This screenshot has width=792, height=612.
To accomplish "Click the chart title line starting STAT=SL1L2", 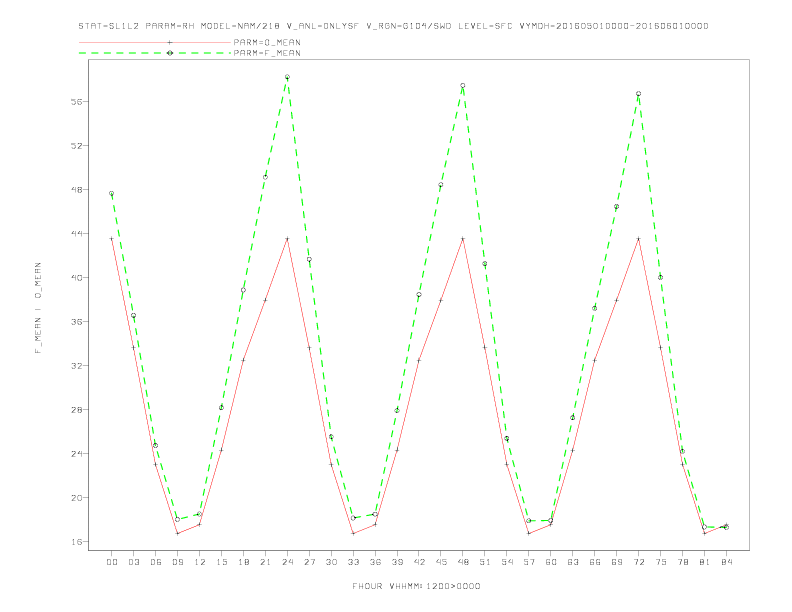I will pos(393,26).
